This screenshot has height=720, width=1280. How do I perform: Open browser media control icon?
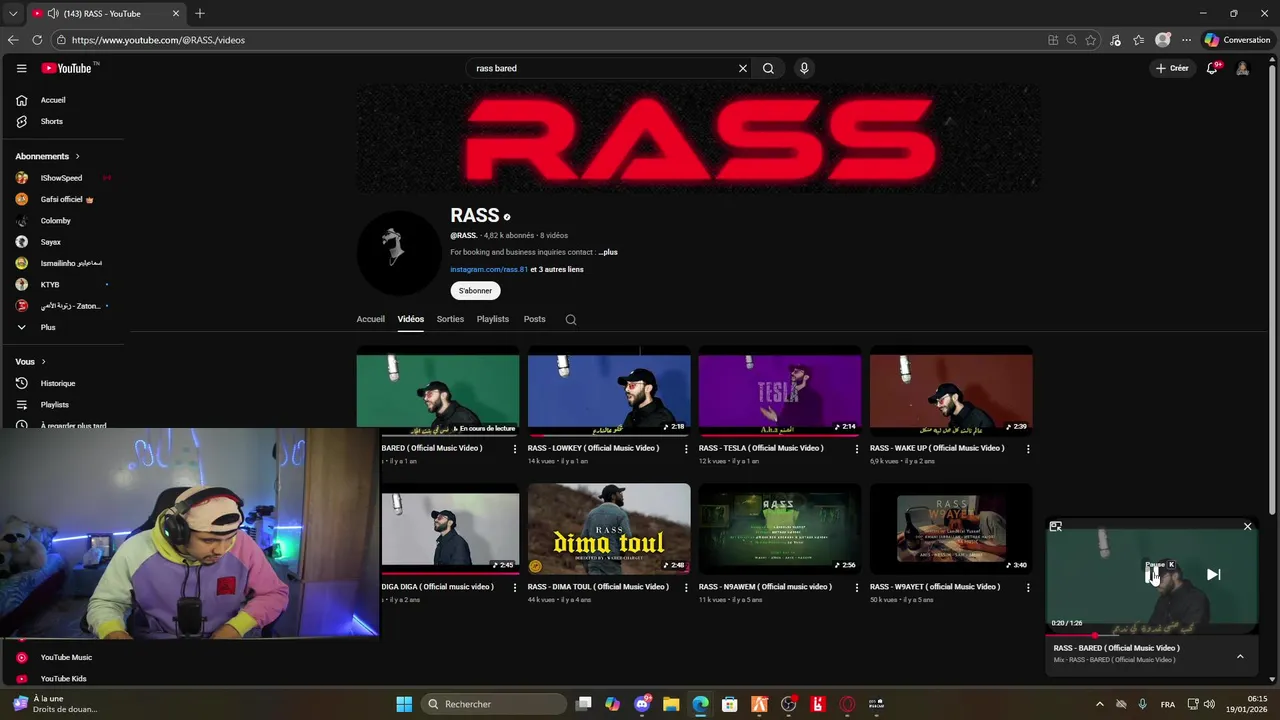click(x=1115, y=40)
